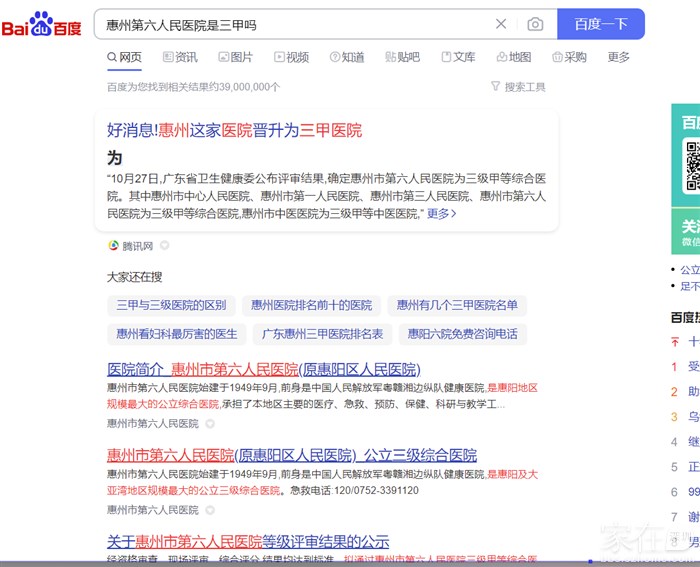Click the Tencent News source icon

(114, 246)
